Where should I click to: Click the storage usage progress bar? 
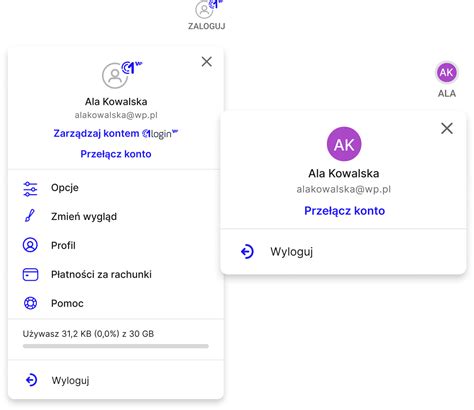[x=116, y=346]
